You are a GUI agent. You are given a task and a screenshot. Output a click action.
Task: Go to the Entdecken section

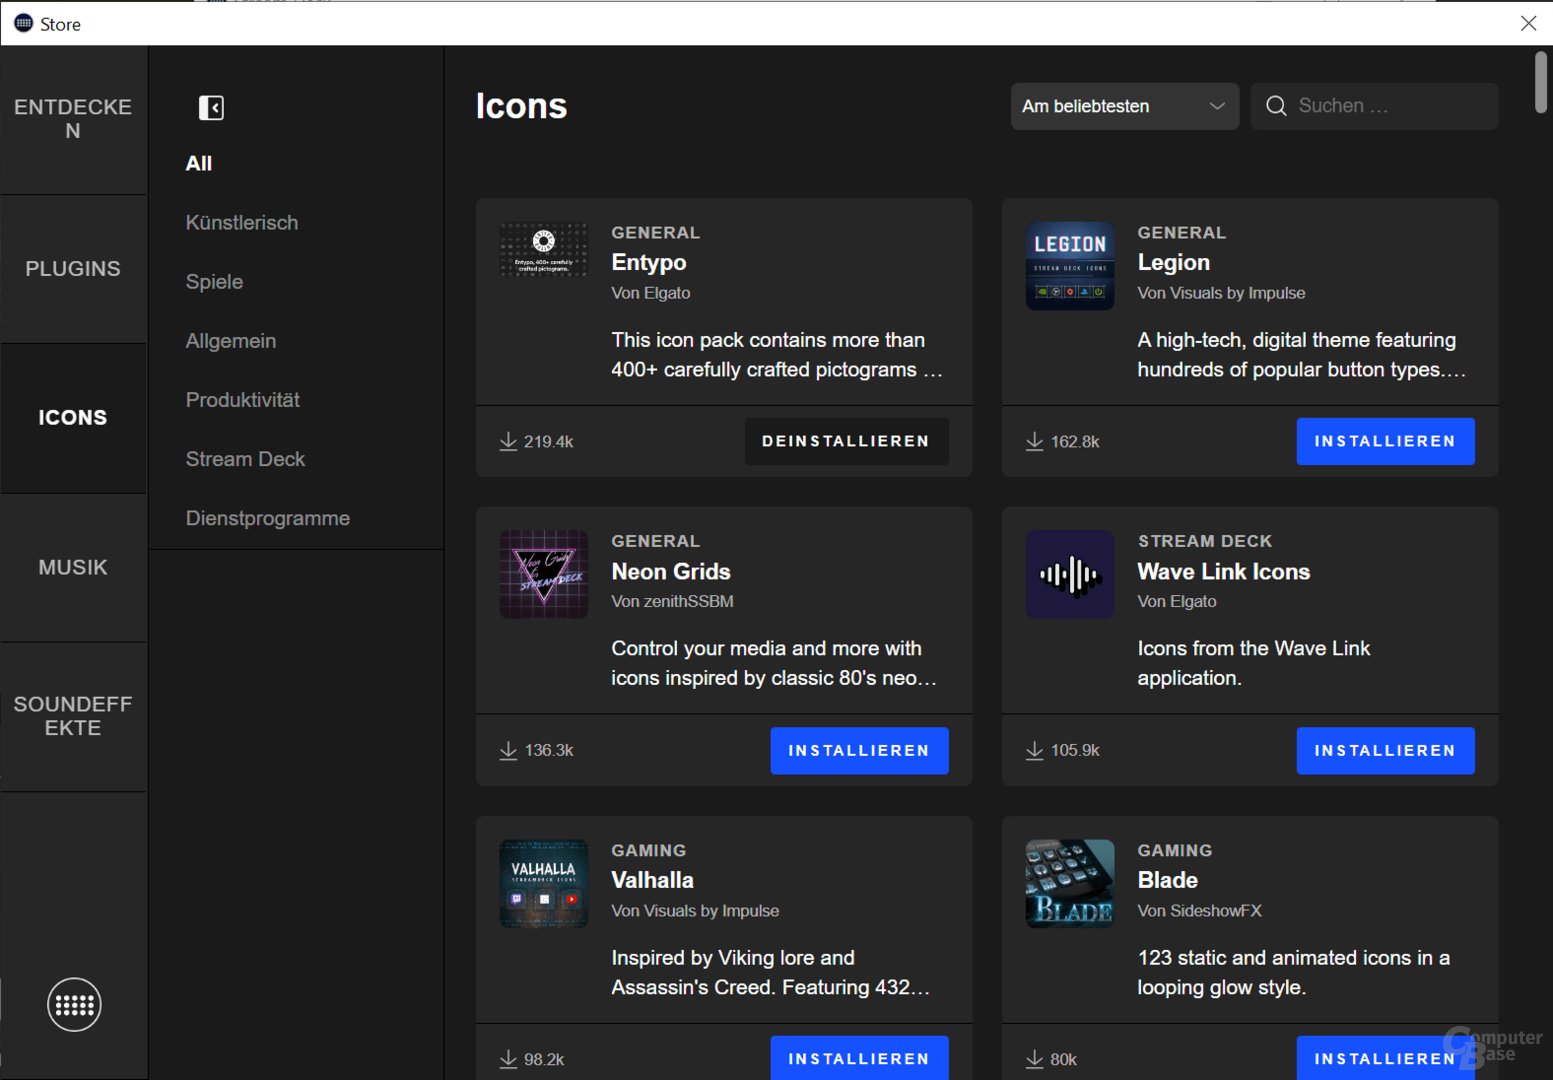pos(73,119)
